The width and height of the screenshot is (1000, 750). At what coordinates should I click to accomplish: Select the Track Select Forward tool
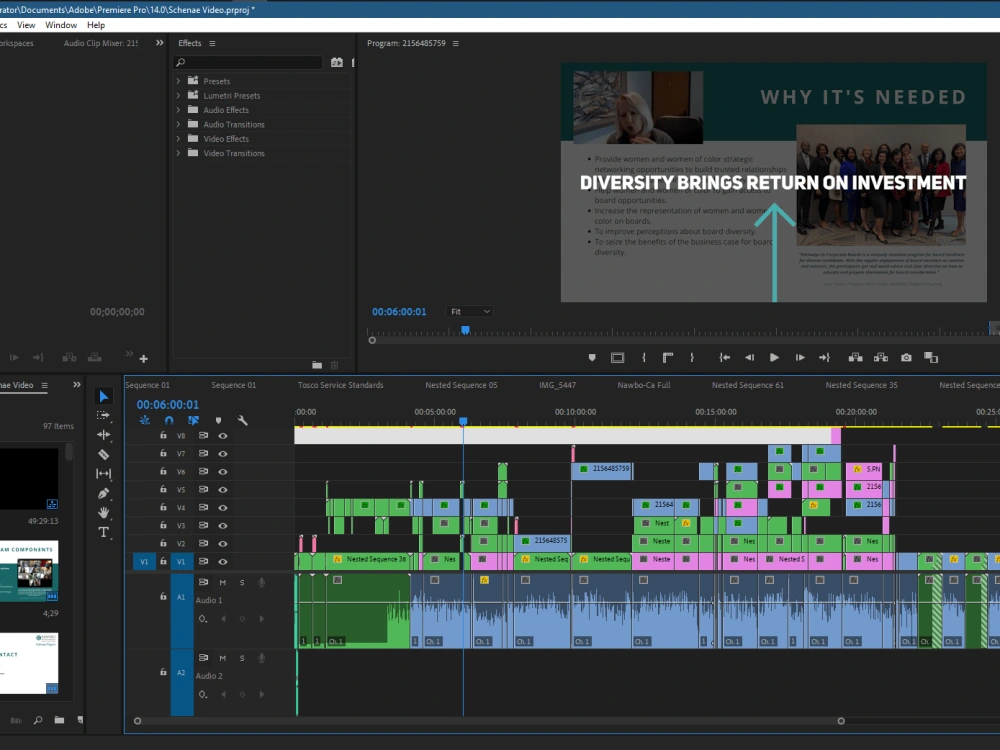pyautogui.click(x=103, y=415)
